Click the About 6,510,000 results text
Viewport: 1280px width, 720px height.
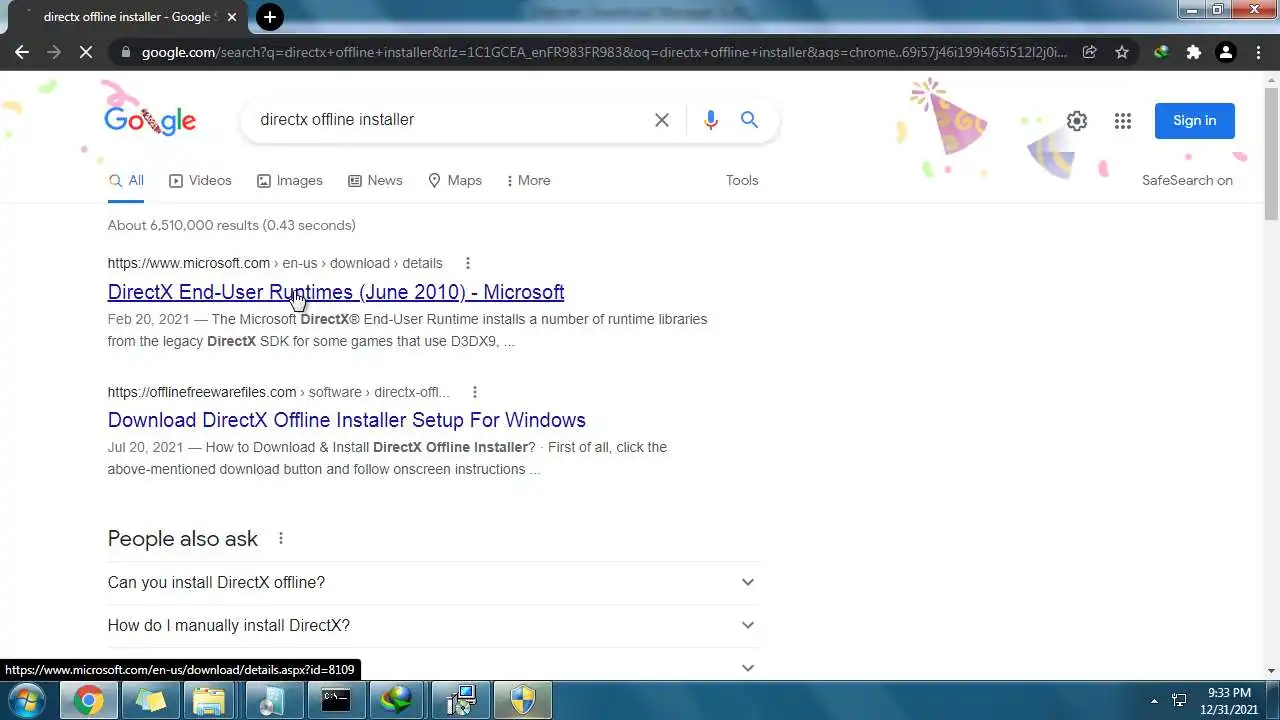232,226
